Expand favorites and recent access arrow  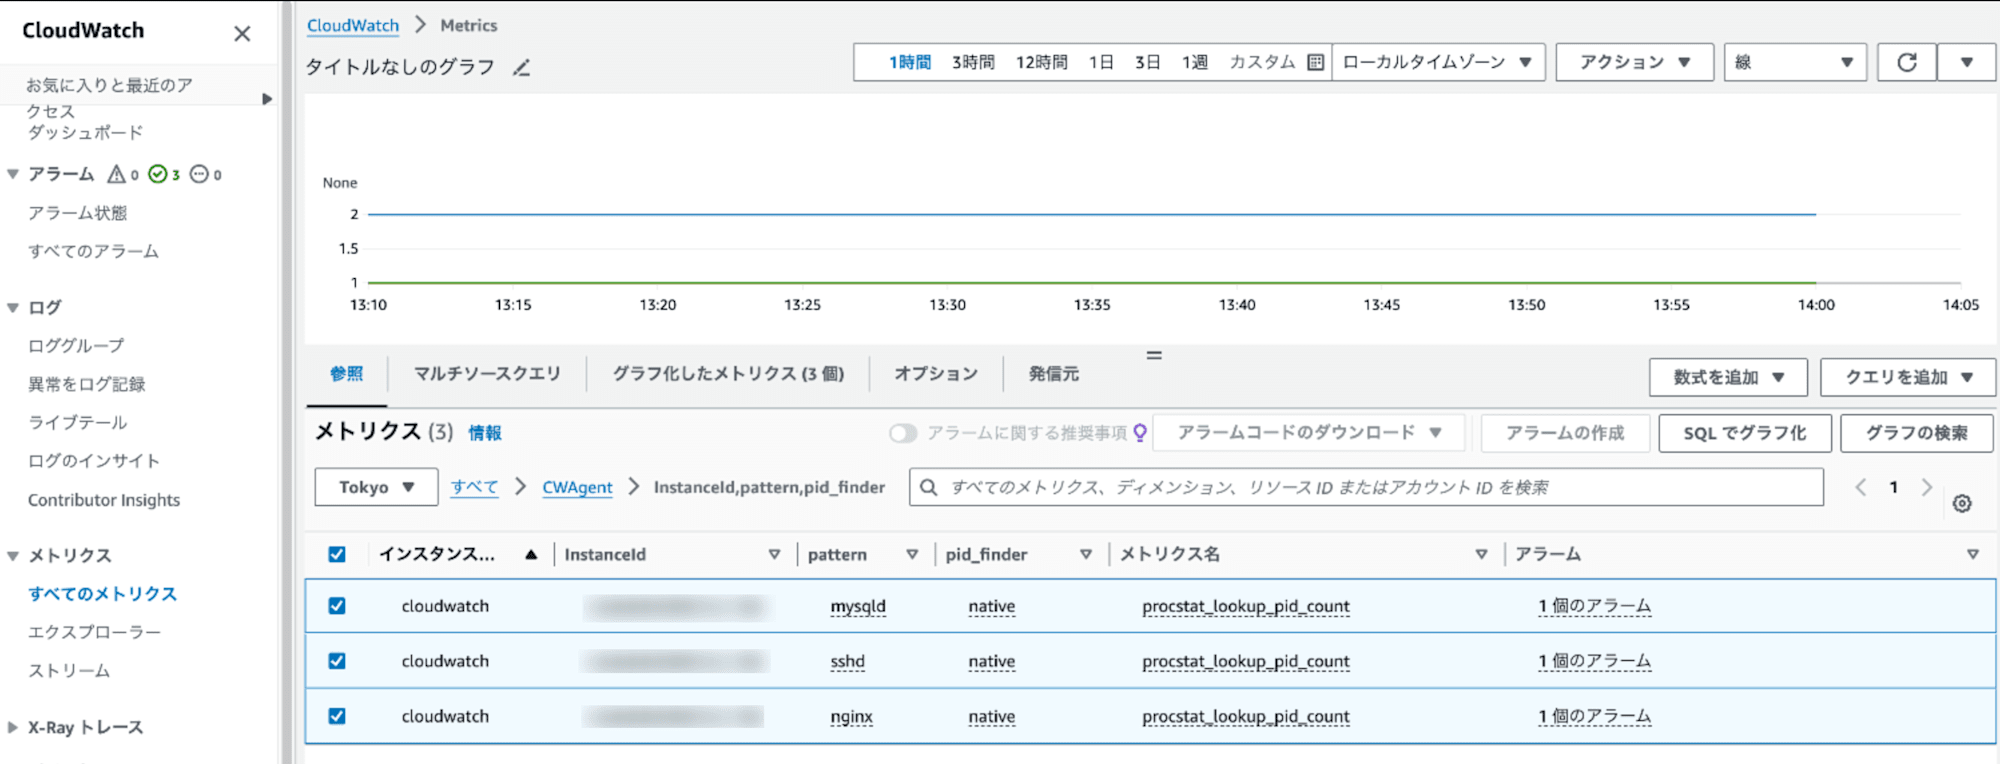(x=266, y=99)
